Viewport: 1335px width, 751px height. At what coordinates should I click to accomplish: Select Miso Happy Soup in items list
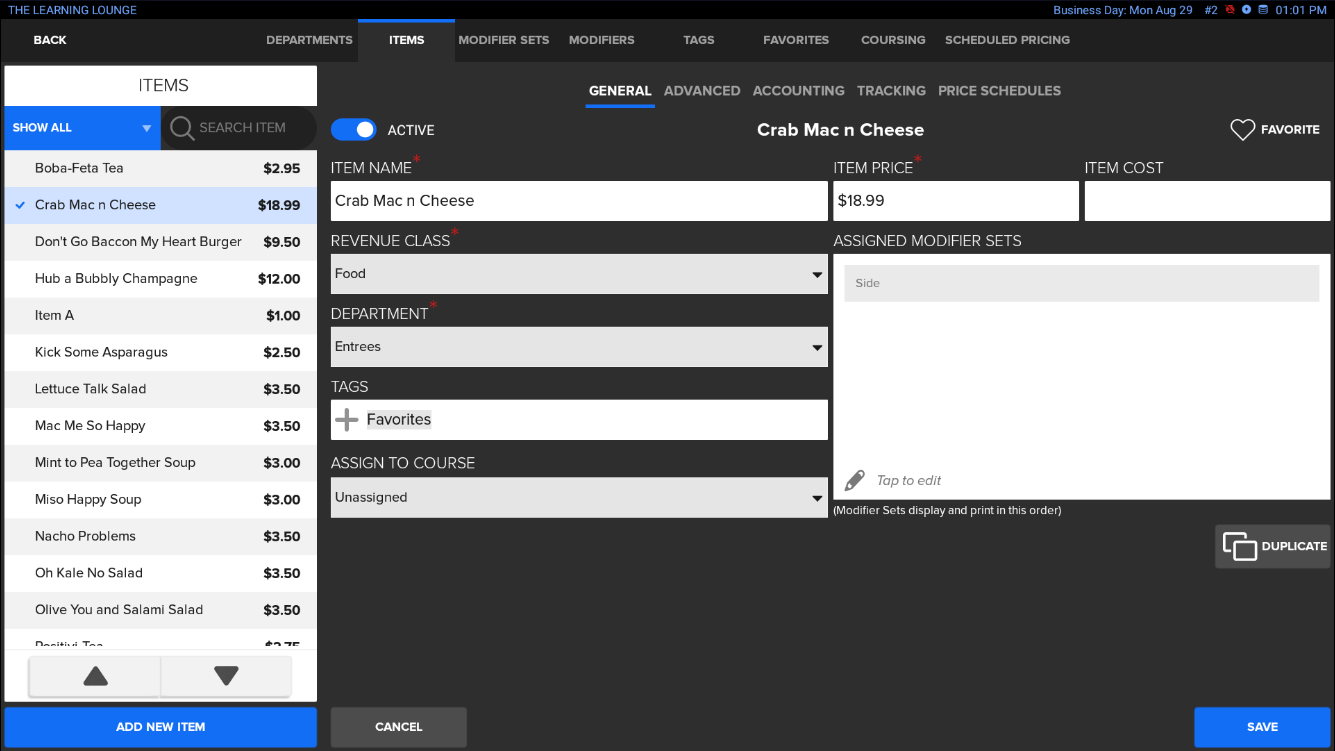[x=160, y=499]
